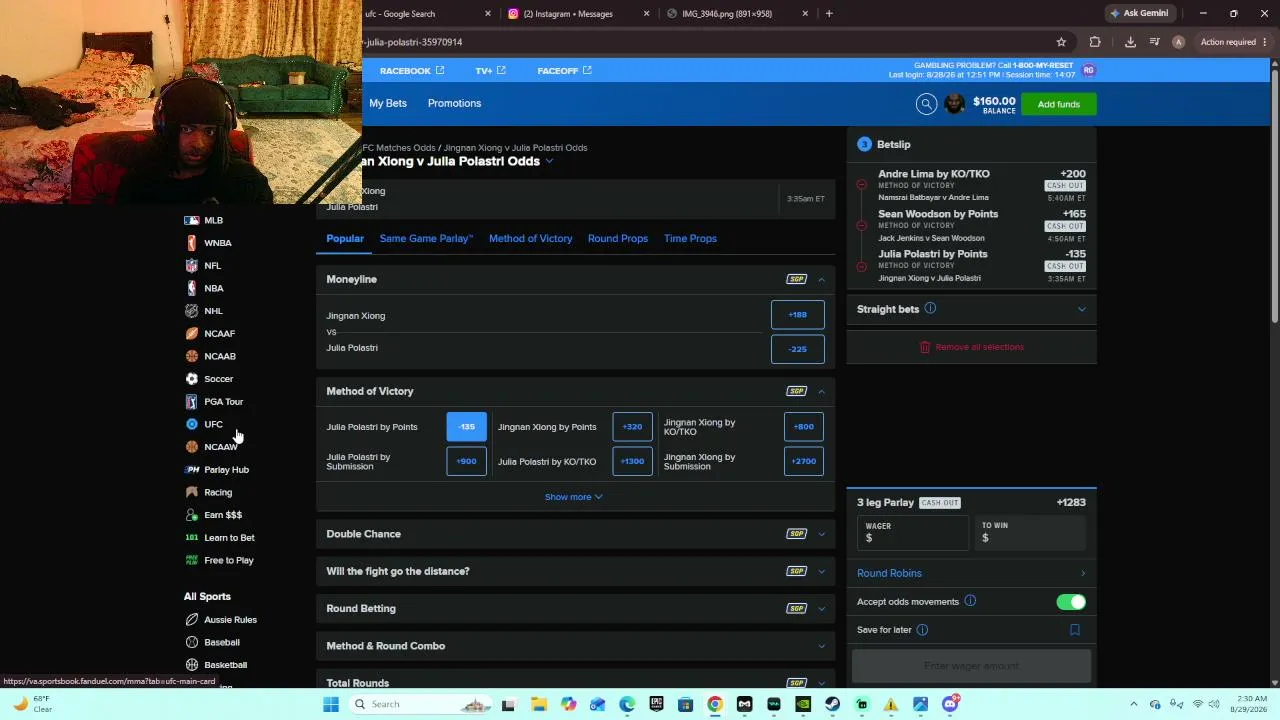Open the Promotions page

tap(454, 103)
